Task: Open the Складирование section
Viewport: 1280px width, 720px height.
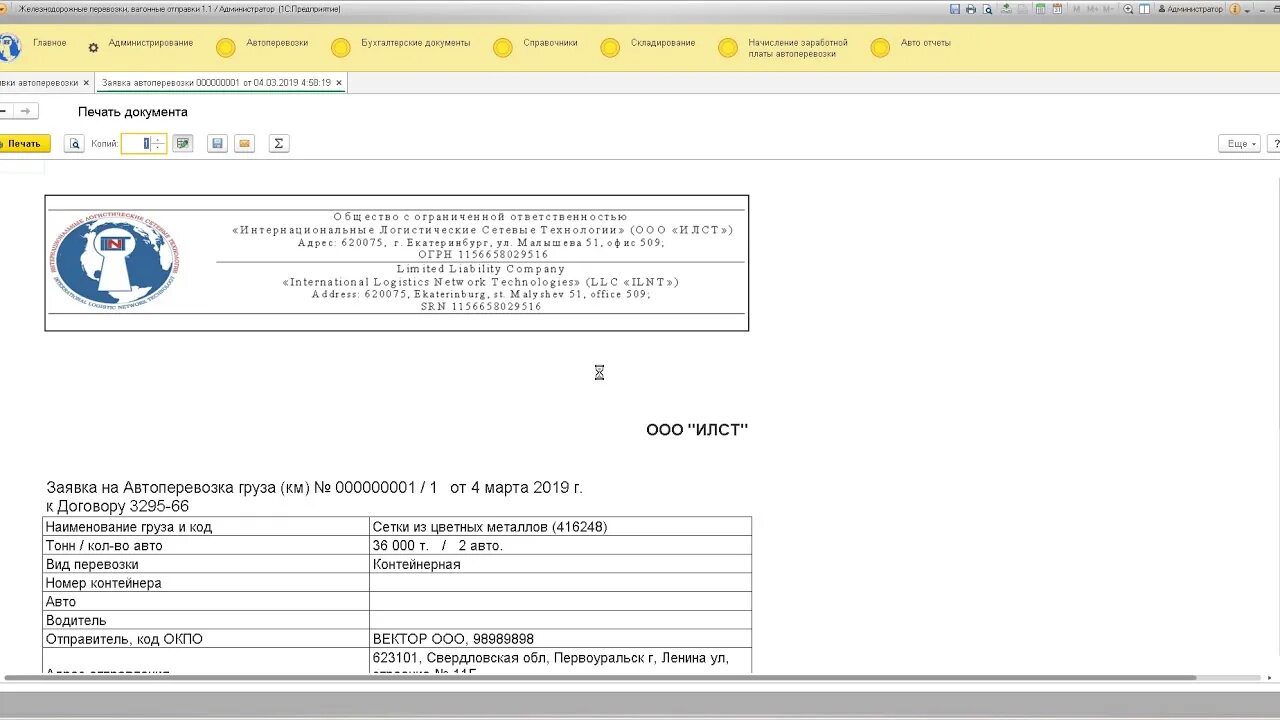Action: coord(663,43)
